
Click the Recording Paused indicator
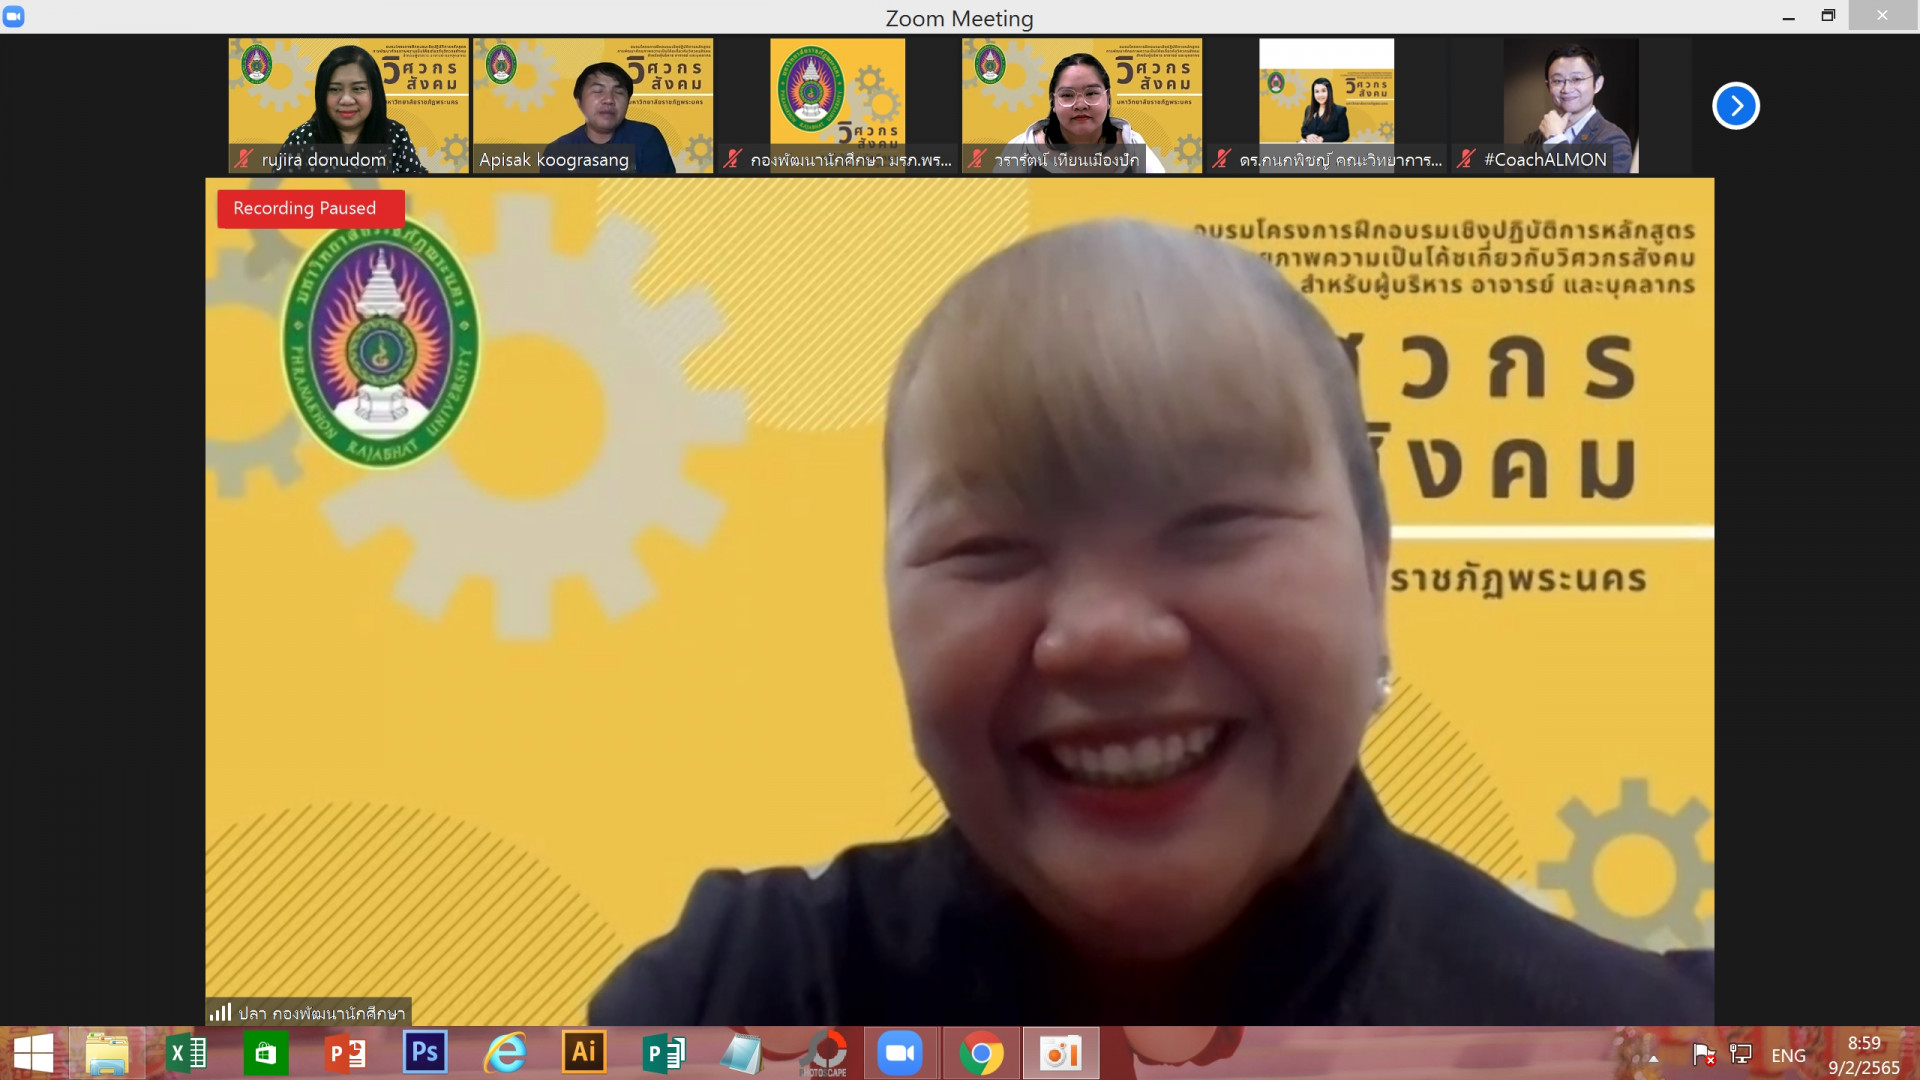coord(311,209)
